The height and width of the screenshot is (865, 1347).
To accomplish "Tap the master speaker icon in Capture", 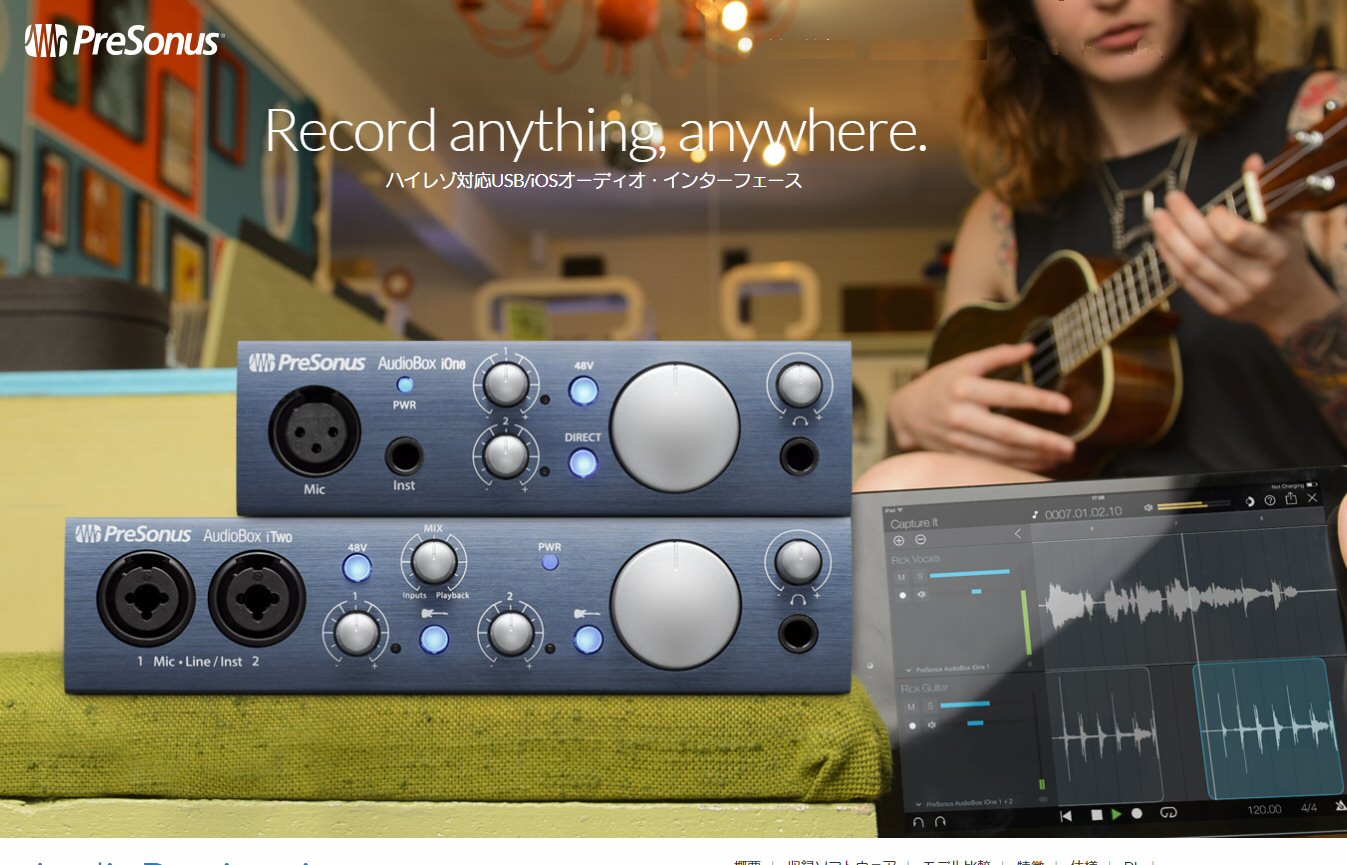I will coord(1148,508).
